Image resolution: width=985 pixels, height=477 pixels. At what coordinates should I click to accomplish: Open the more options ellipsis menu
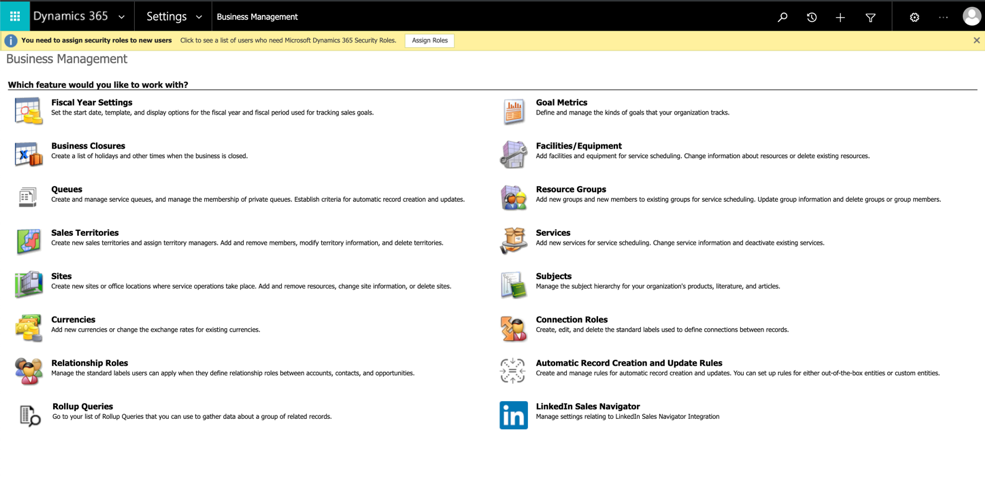point(944,18)
